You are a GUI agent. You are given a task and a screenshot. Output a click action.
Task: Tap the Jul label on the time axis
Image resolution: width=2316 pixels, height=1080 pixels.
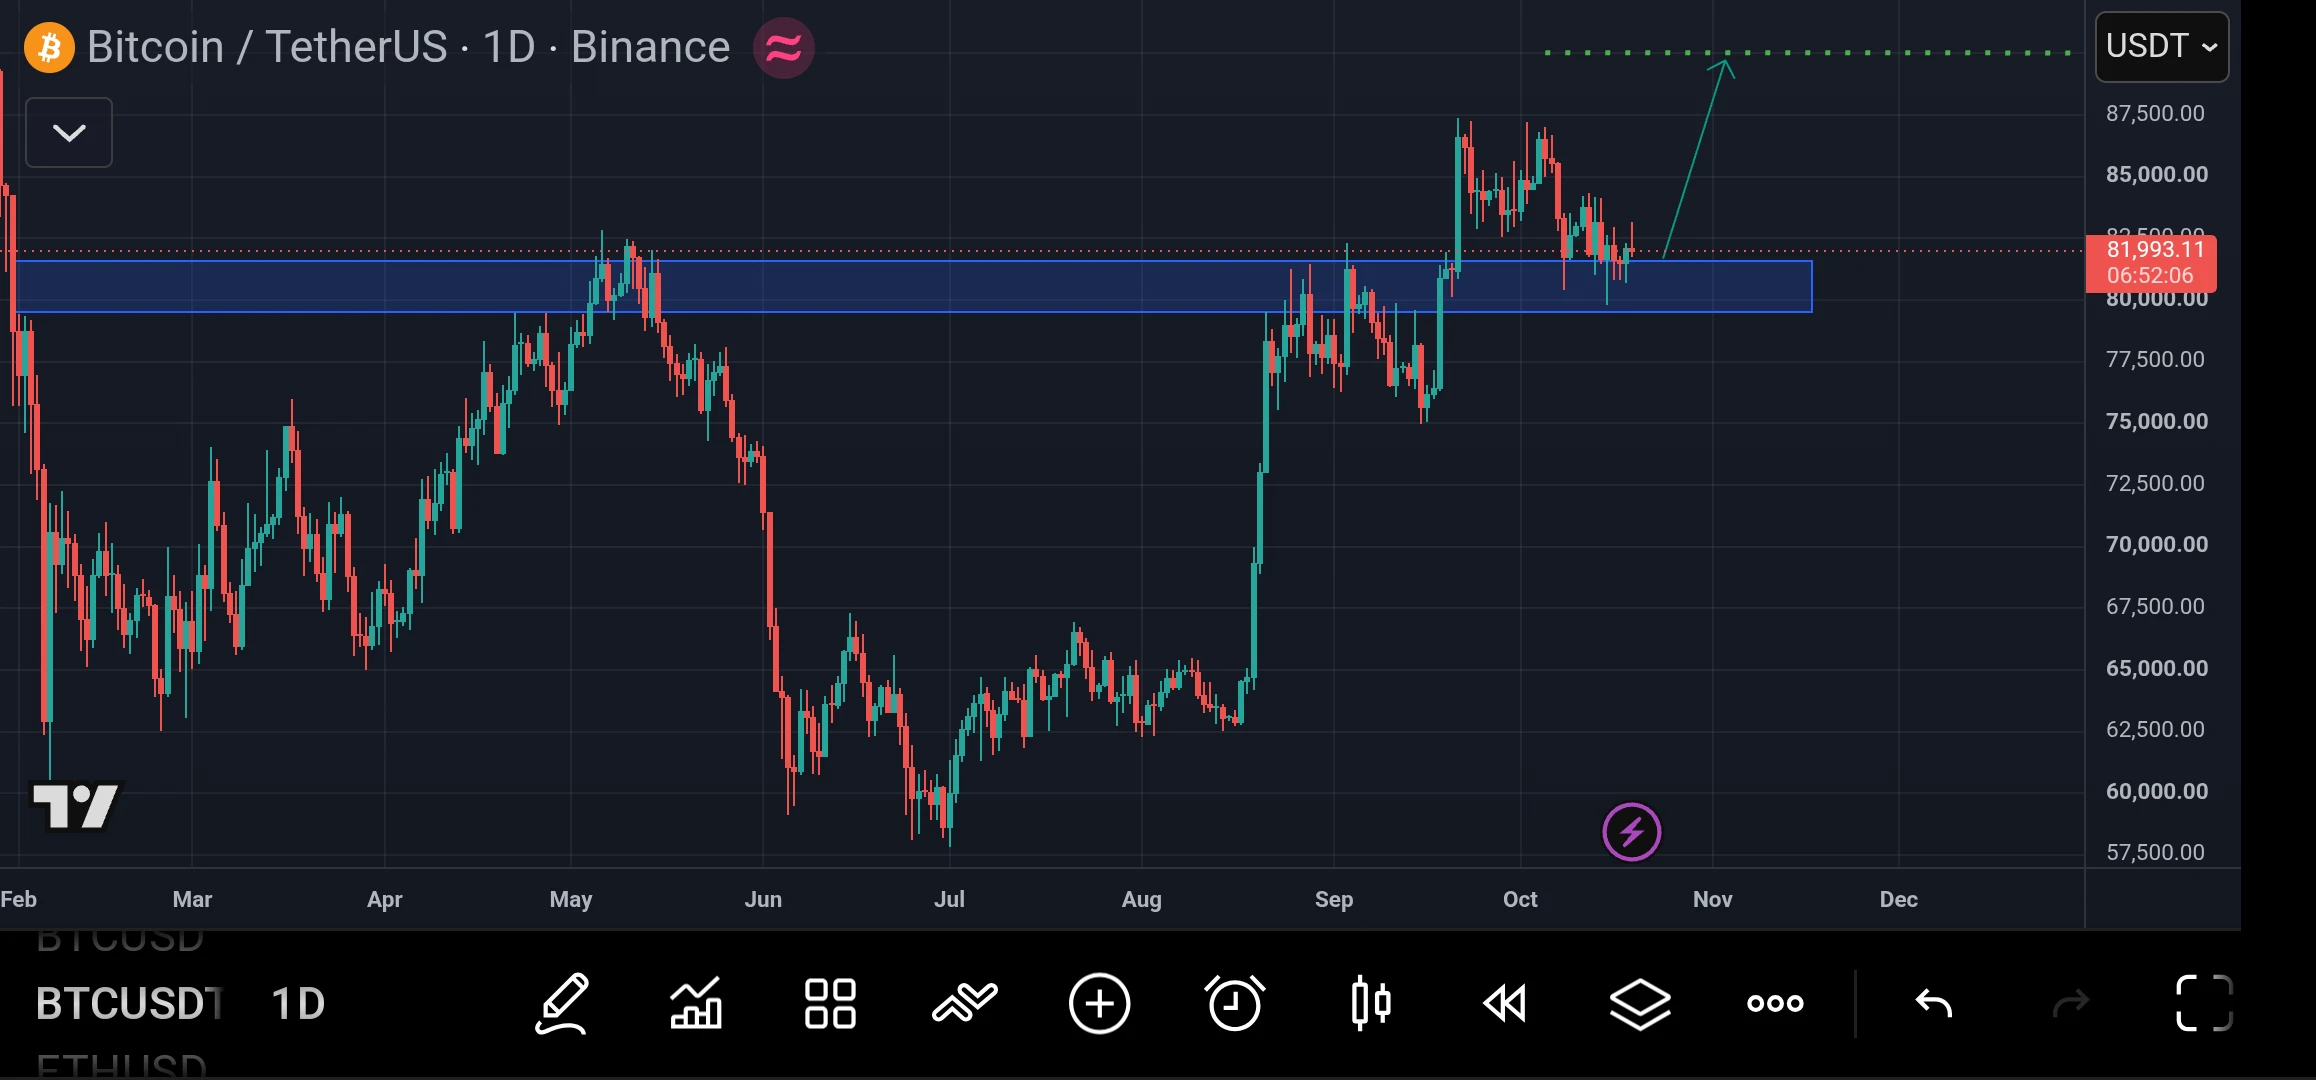click(x=949, y=899)
